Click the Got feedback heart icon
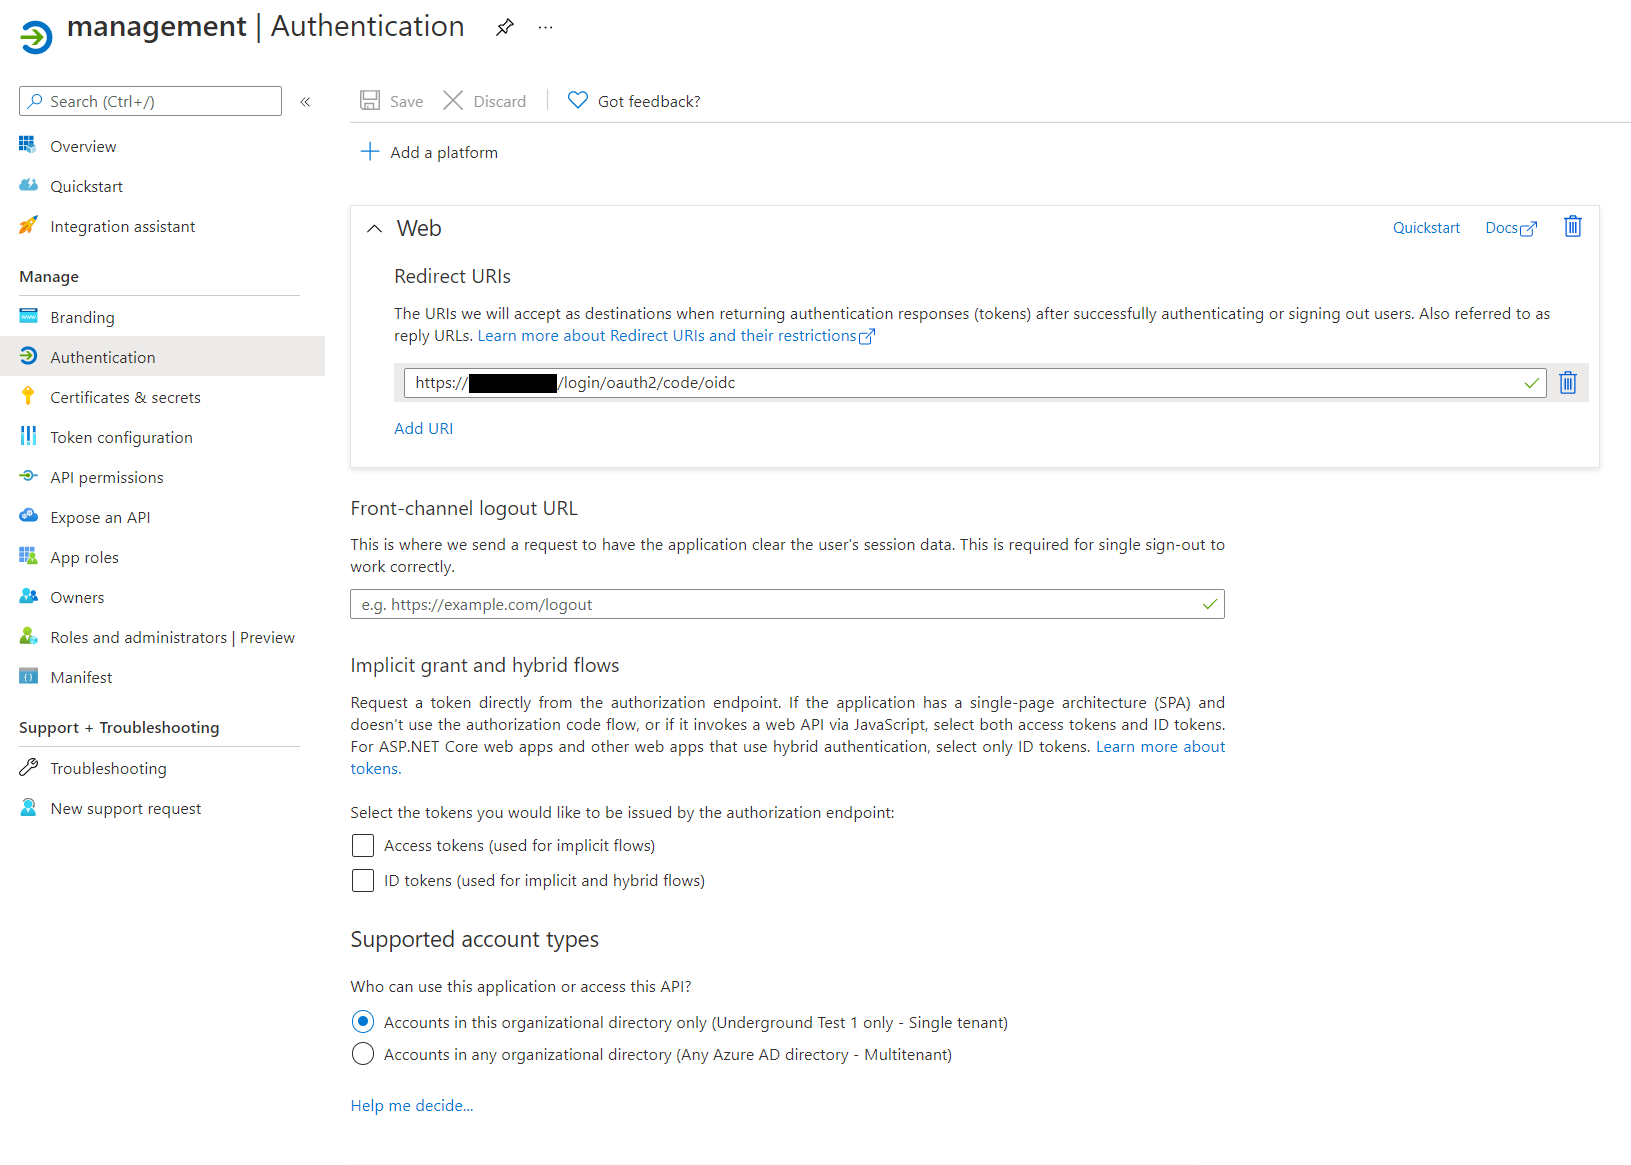Viewport: 1631px width, 1165px height. click(x=577, y=101)
